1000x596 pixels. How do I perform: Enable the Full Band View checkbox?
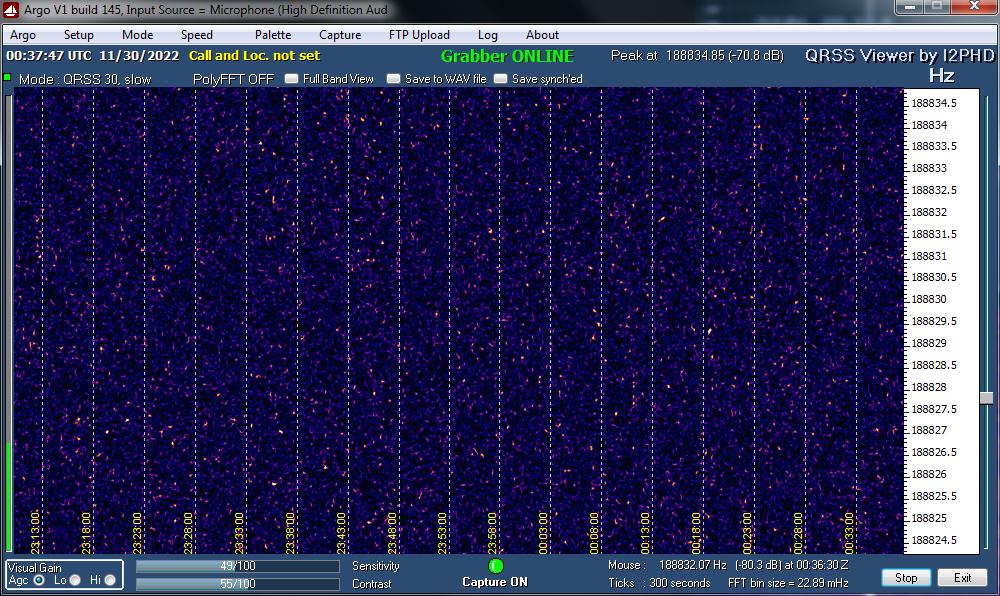pyautogui.click(x=291, y=78)
